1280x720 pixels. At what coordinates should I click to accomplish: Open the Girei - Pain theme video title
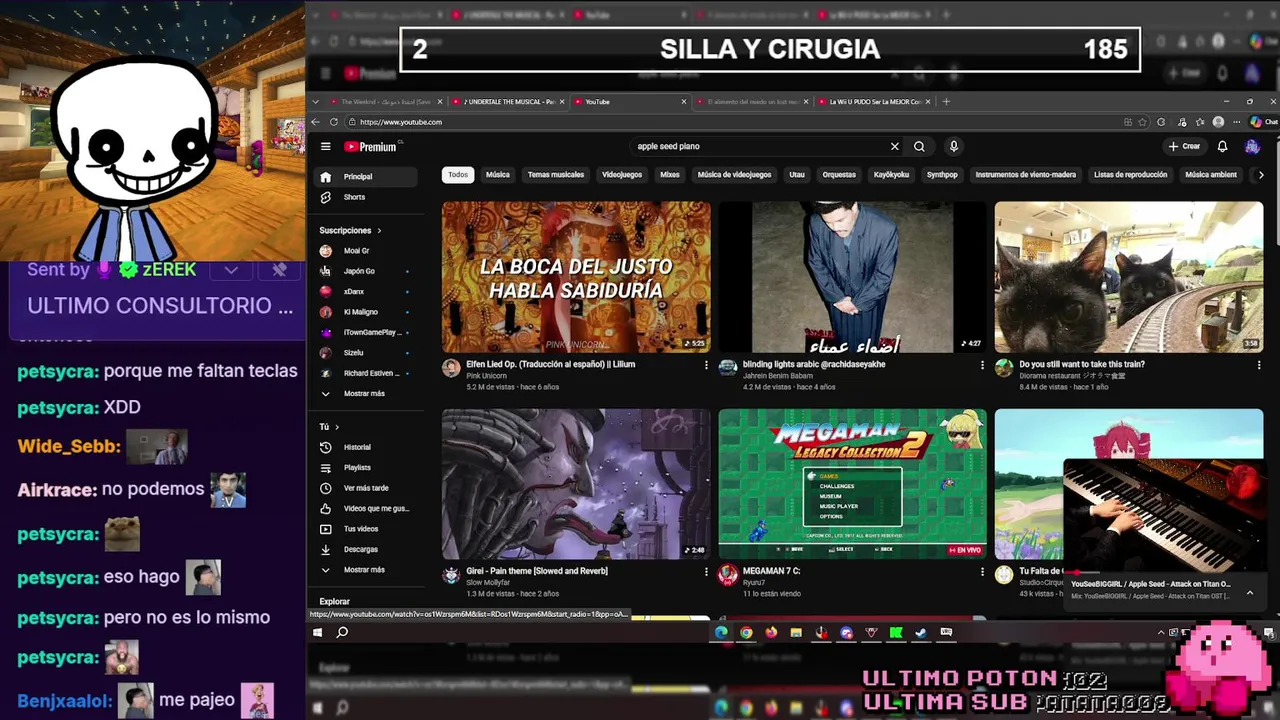[537, 571]
